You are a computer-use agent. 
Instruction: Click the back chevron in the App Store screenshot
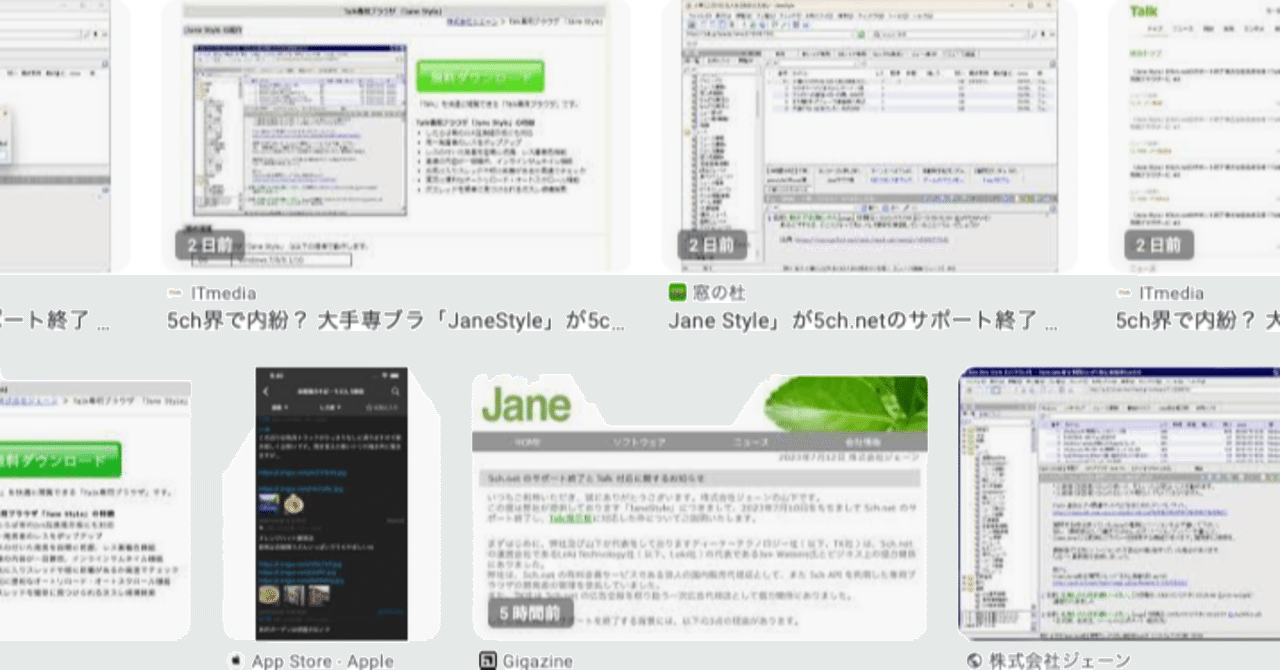coord(266,391)
